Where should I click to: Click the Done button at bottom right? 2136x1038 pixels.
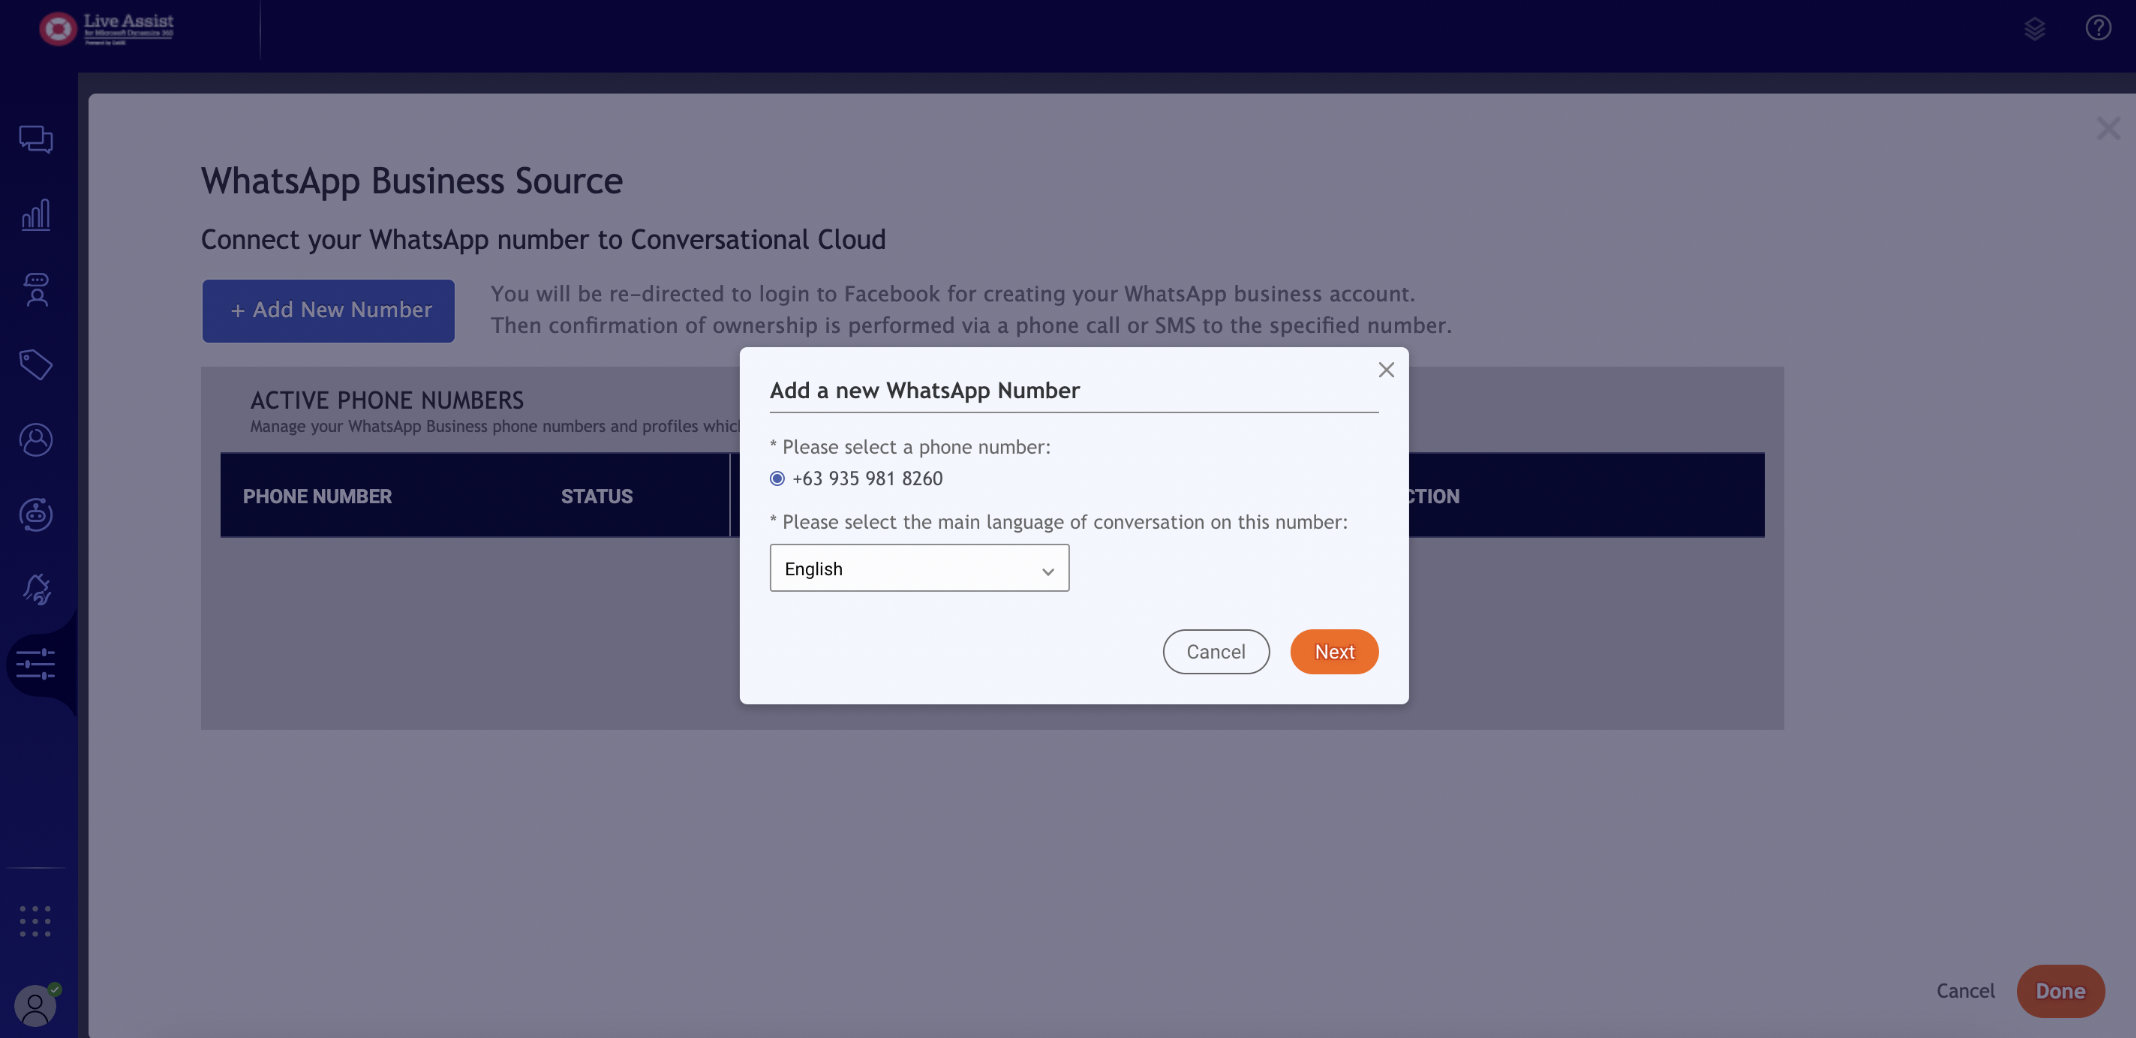tap(2060, 991)
